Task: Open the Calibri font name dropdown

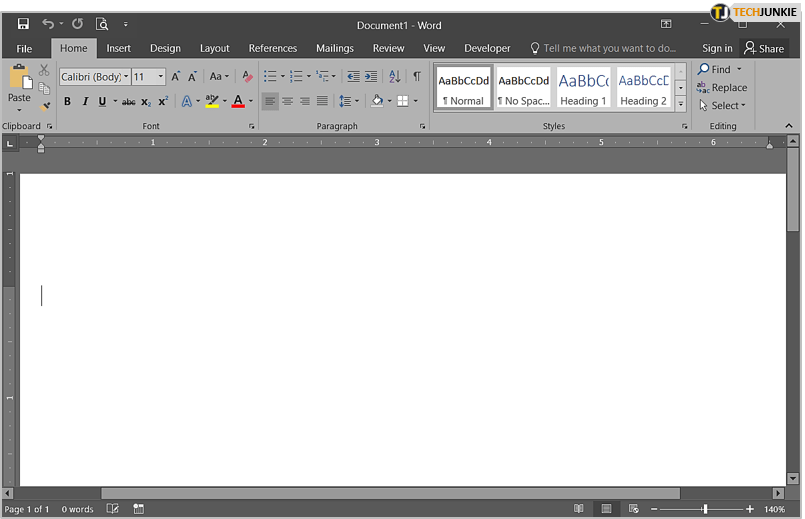Action: (126, 77)
